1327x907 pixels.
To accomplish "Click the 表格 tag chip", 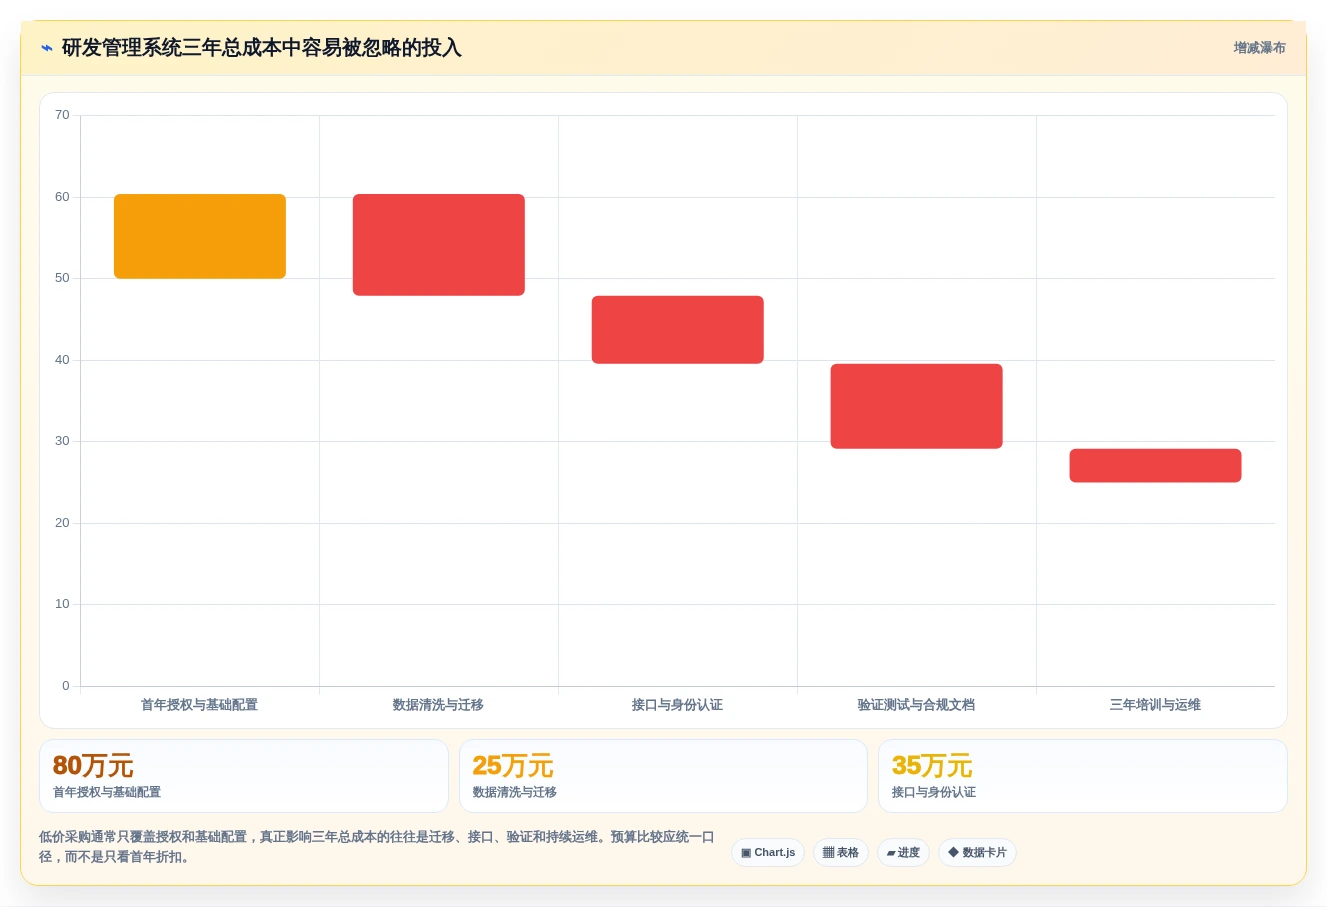I will (x=841, y=853).
